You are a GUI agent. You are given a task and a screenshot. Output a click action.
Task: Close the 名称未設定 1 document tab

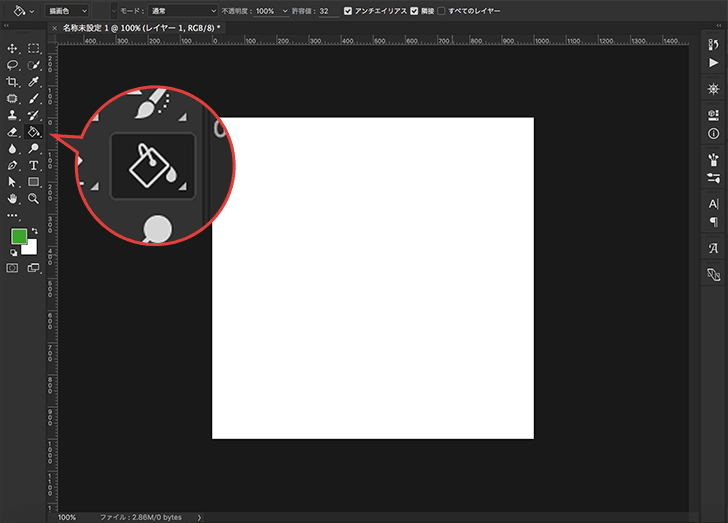coord(54,28)
